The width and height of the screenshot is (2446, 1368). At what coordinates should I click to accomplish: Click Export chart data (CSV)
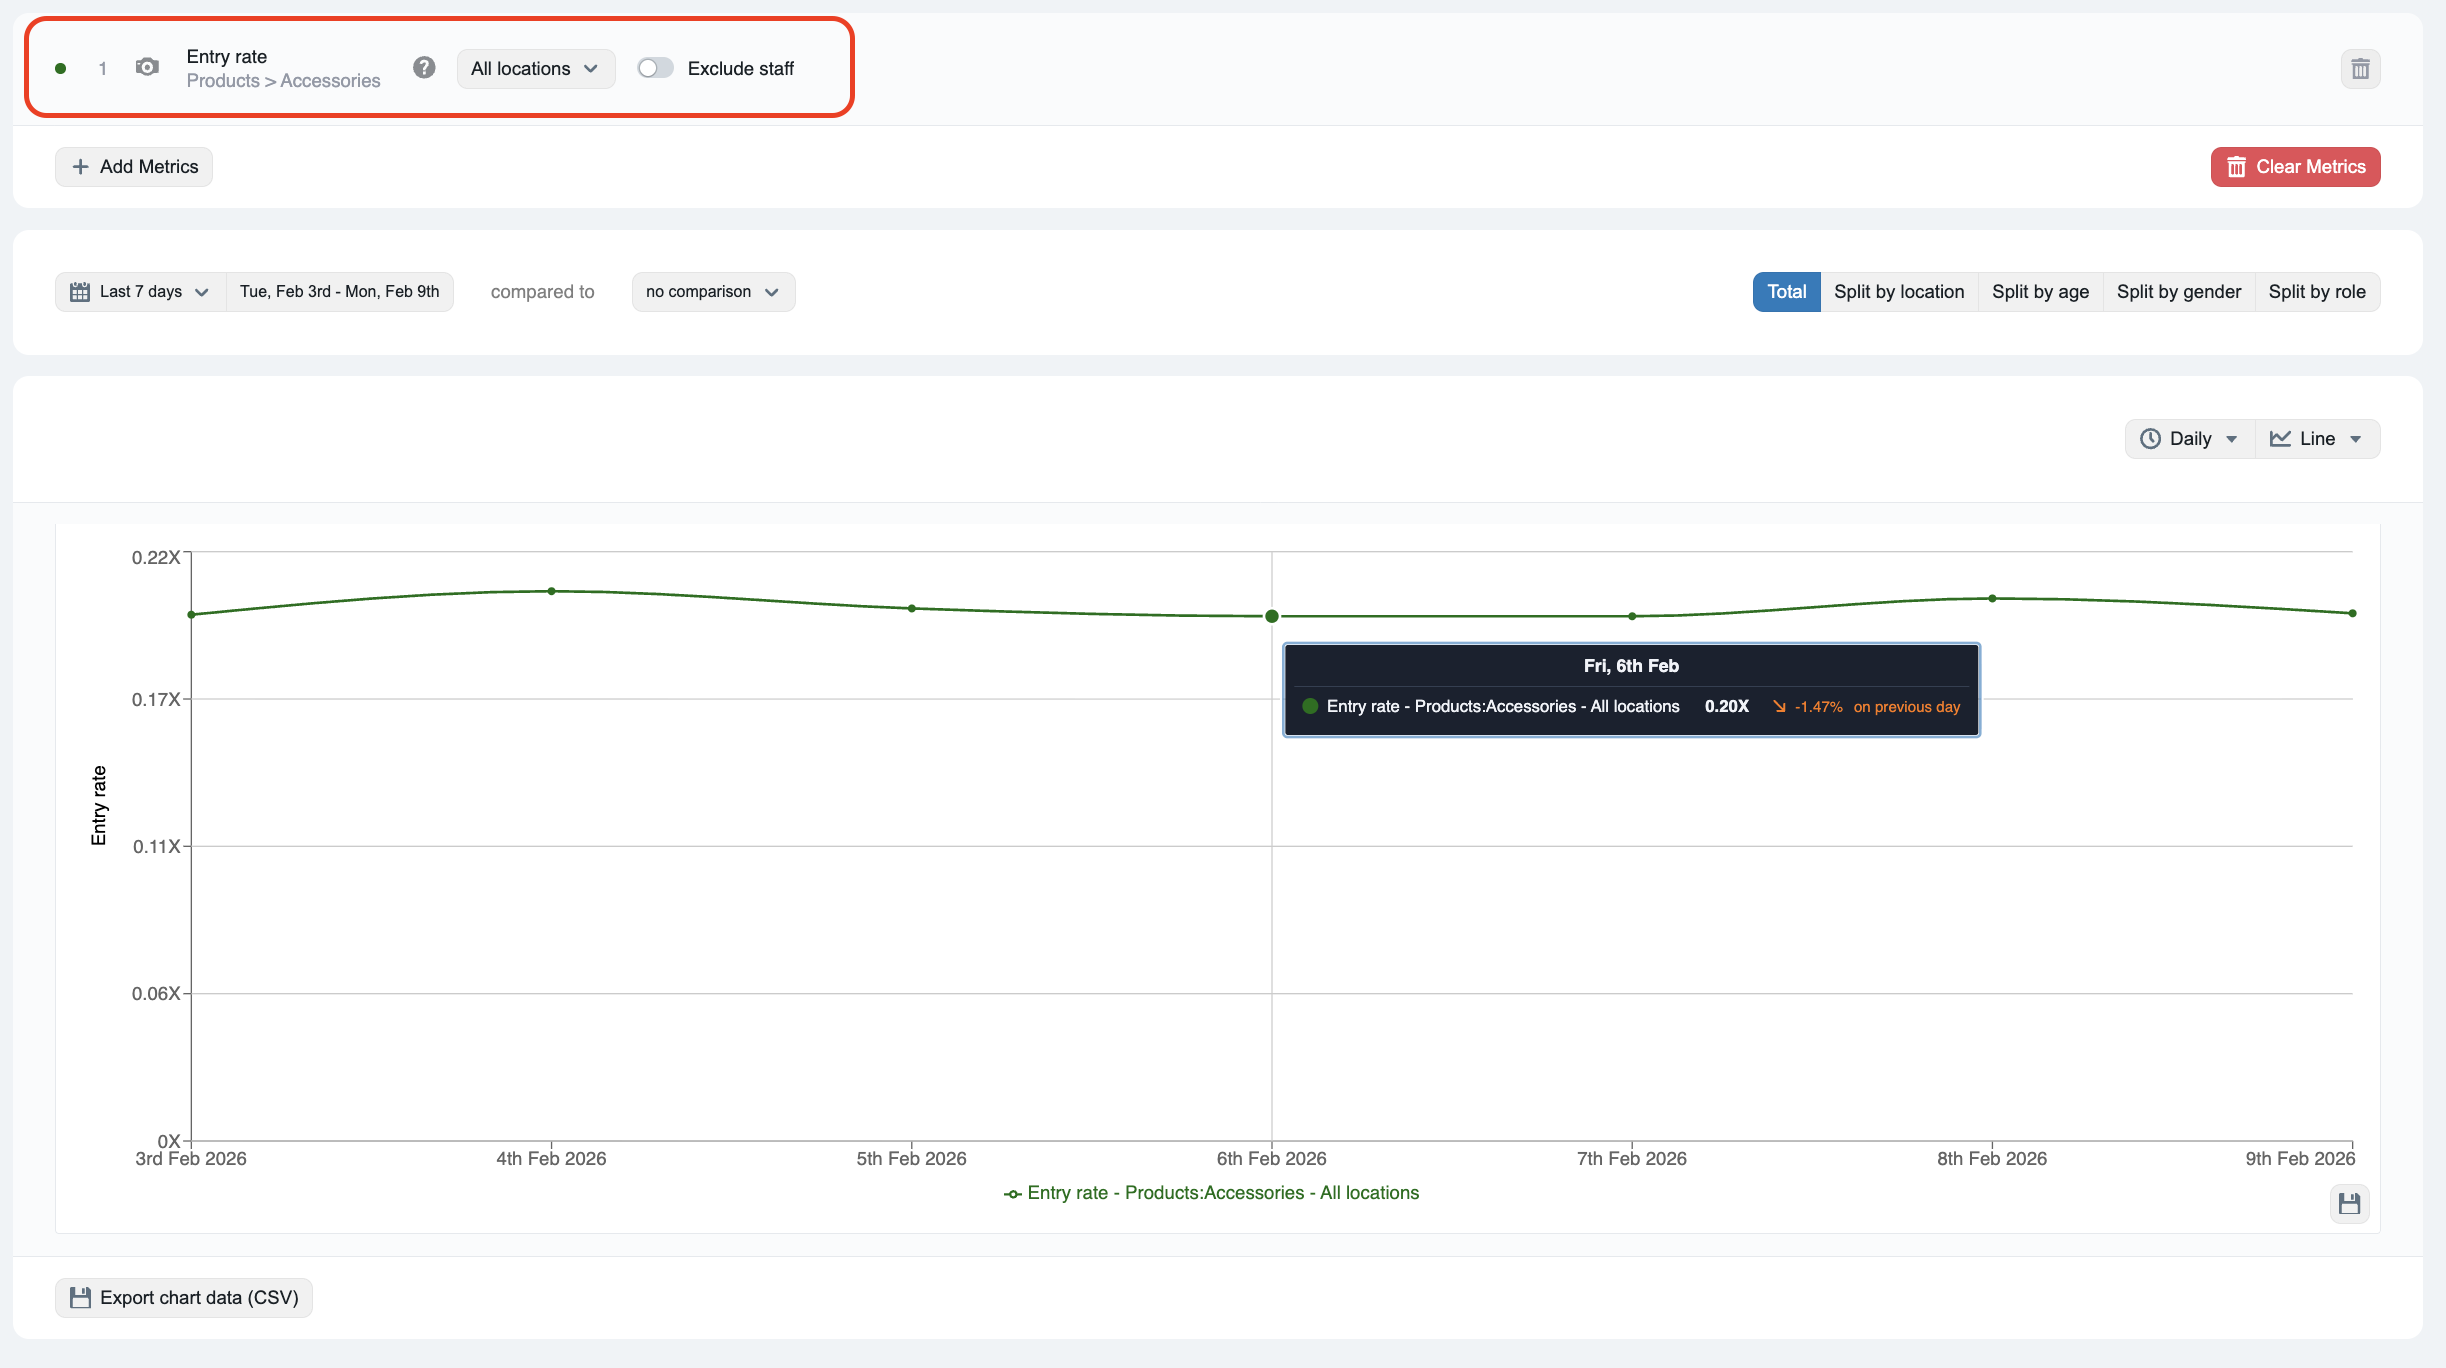pyautogui.click(x=184, y=1298)
